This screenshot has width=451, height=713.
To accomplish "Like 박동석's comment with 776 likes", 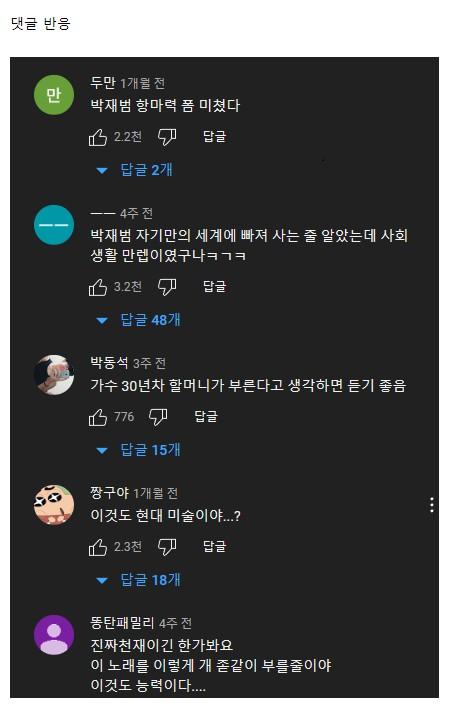I will 98,417.
